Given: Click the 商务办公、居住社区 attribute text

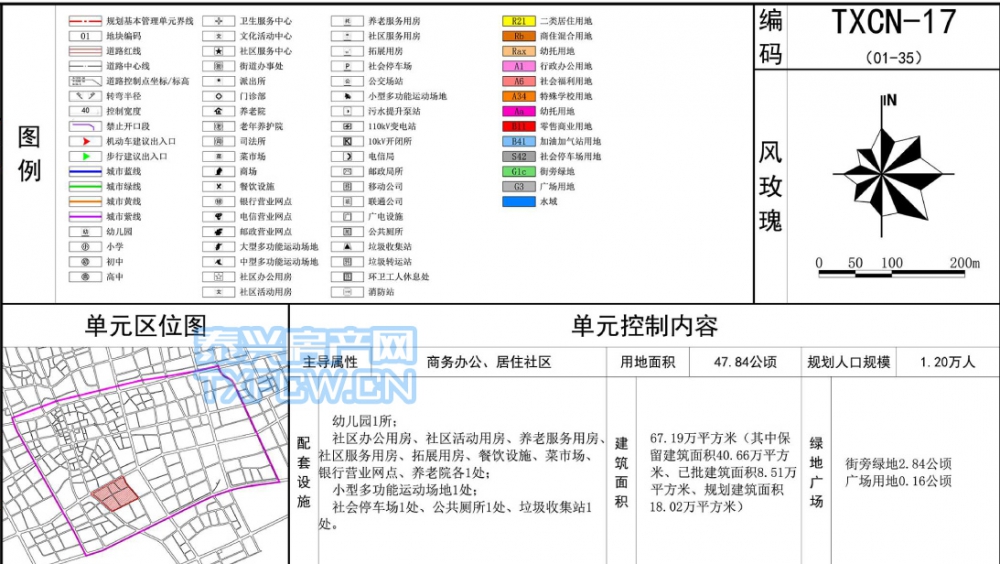Looking at the screenshot, I should coord(489,362).
